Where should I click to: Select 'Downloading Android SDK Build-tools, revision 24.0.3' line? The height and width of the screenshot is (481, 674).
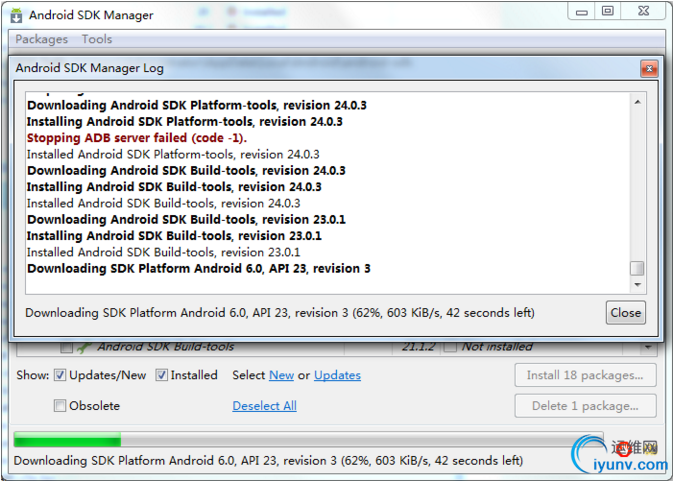tap(186, 171)
